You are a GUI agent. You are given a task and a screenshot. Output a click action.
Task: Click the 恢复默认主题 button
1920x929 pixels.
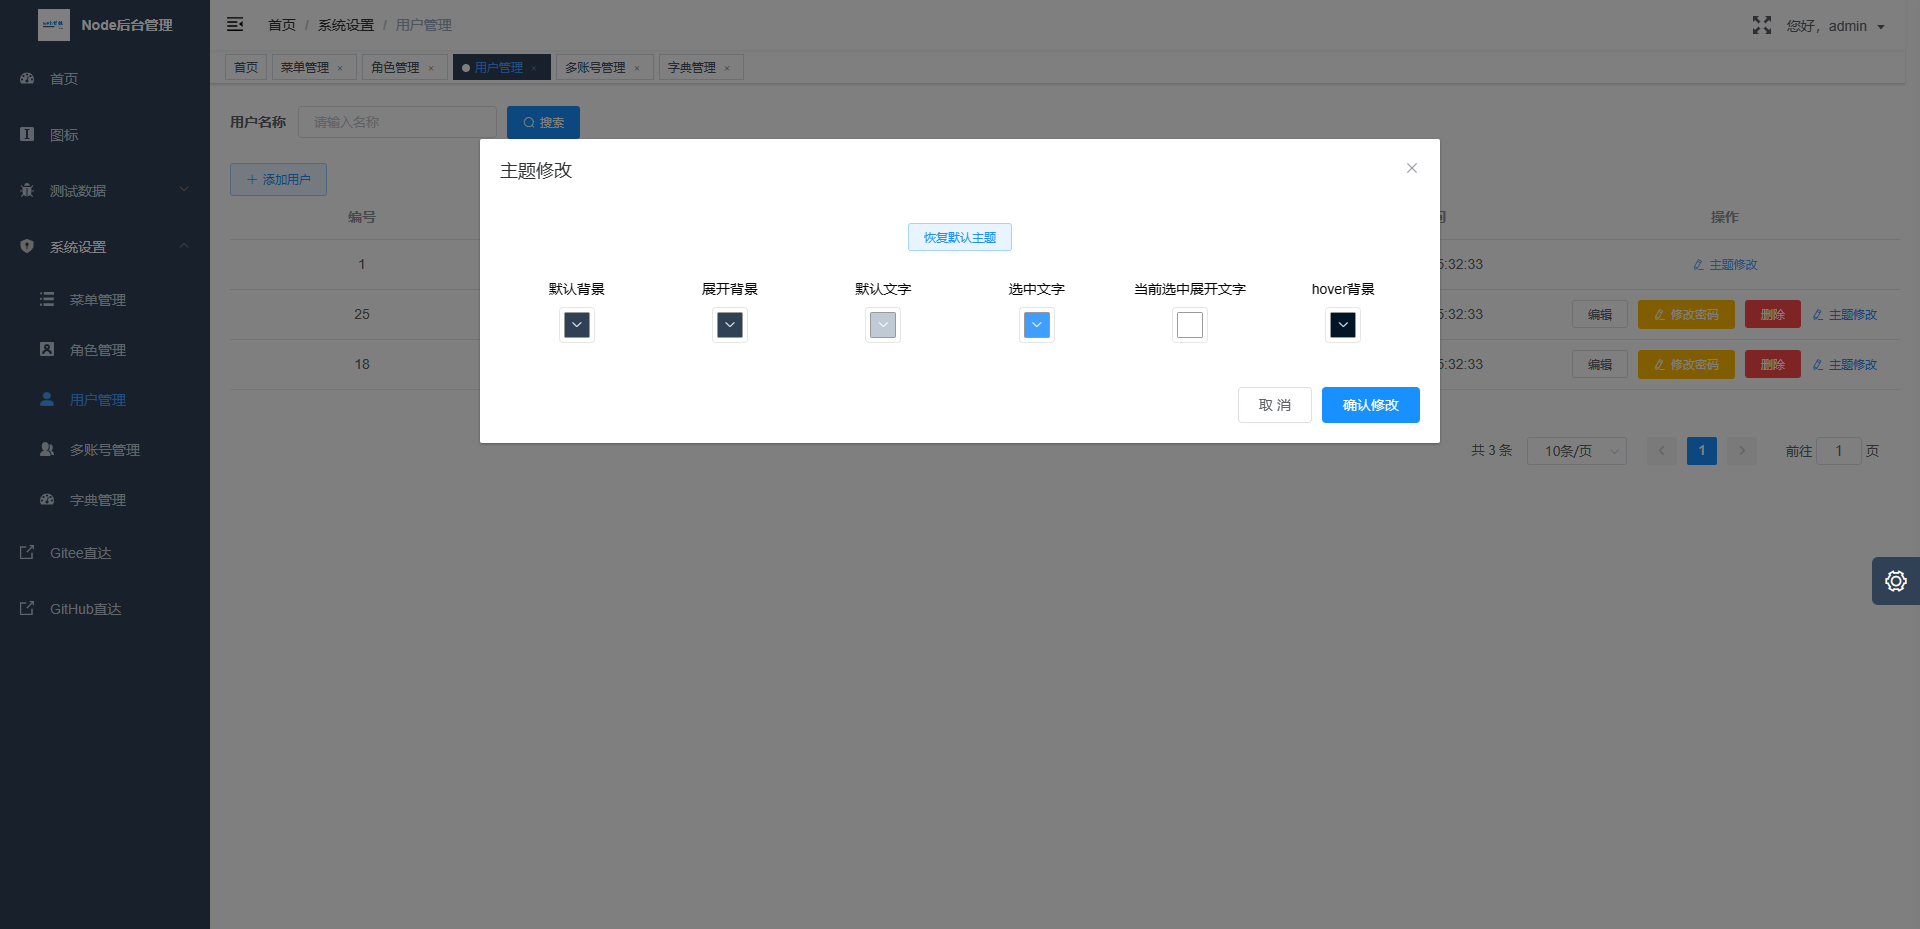point(959,237)
